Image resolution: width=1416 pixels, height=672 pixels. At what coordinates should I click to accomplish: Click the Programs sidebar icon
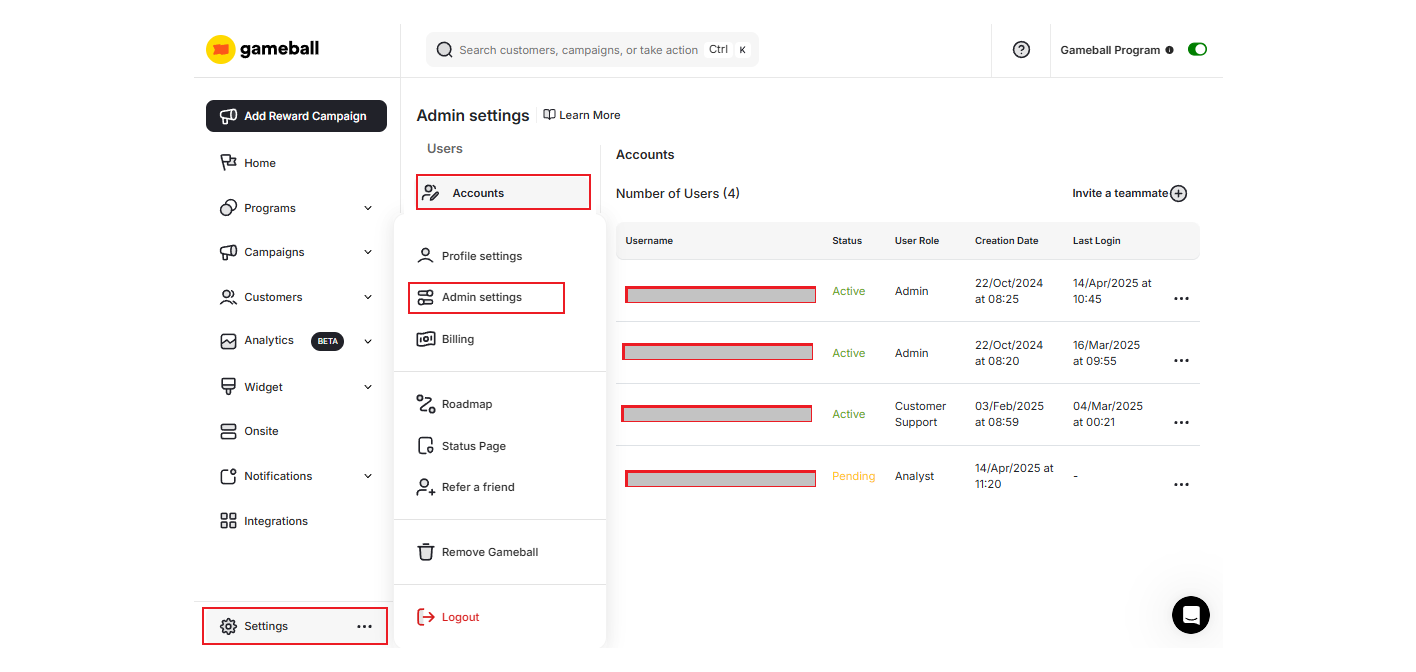tap(228, 208)
